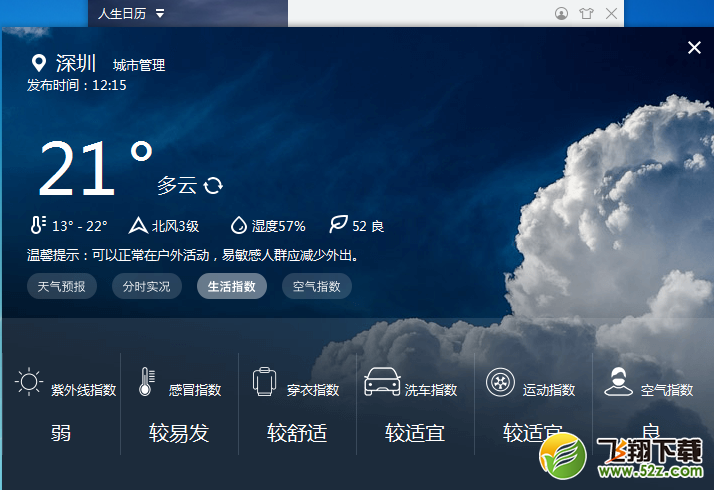The height and width of the screenshot is (490, 714).
Task: Click the 运动指数 label
Action: [549, 390]
